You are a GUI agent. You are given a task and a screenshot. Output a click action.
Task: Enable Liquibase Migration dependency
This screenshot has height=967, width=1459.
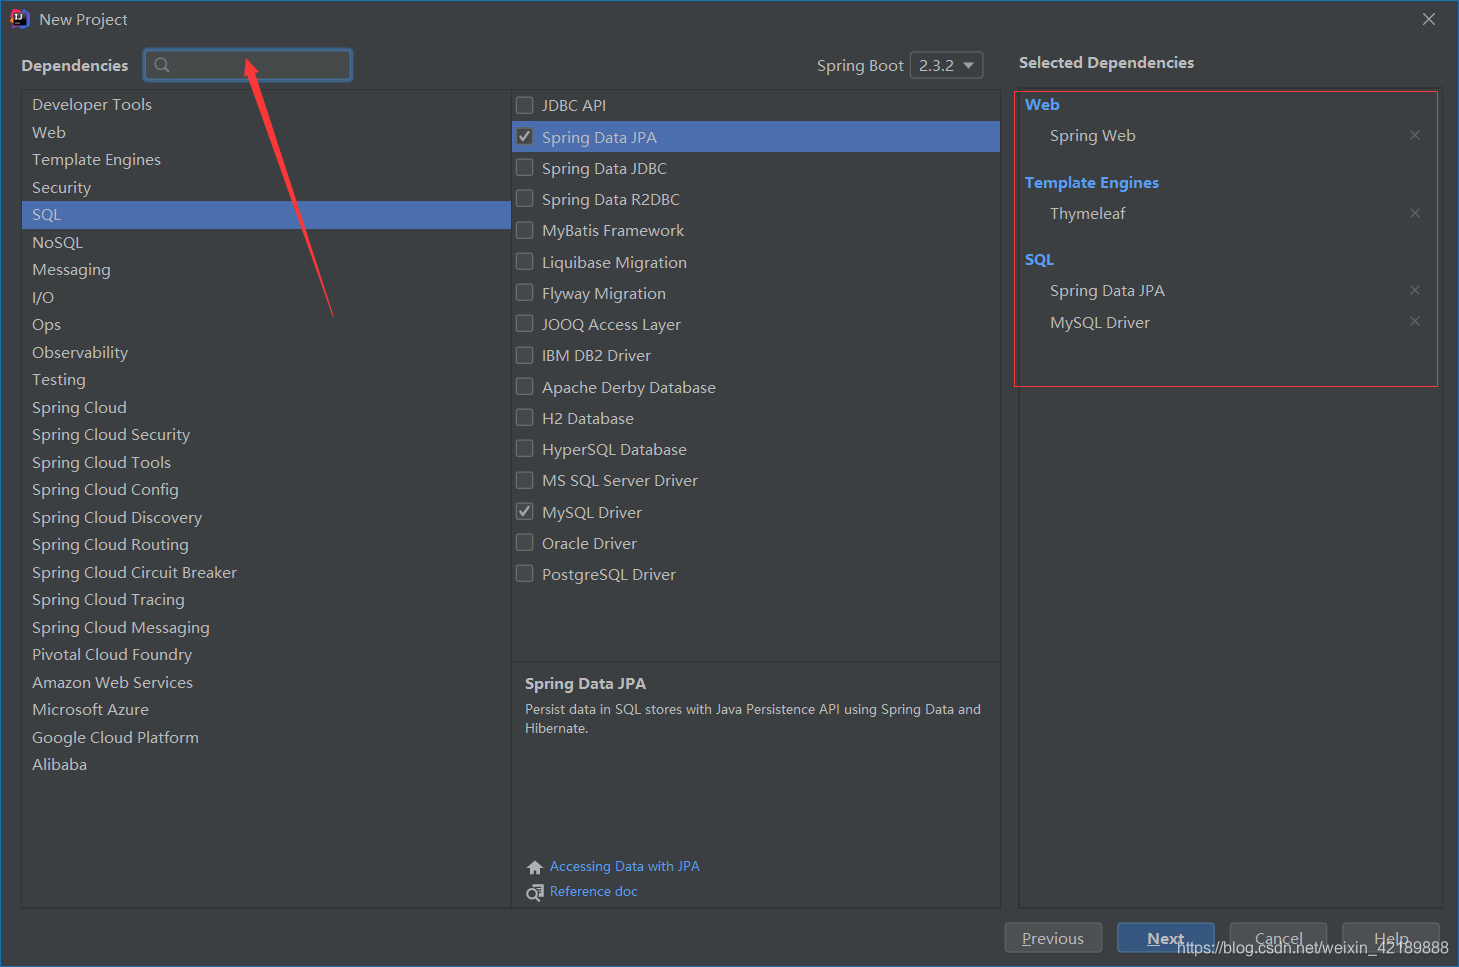click(x=524, y=261)
